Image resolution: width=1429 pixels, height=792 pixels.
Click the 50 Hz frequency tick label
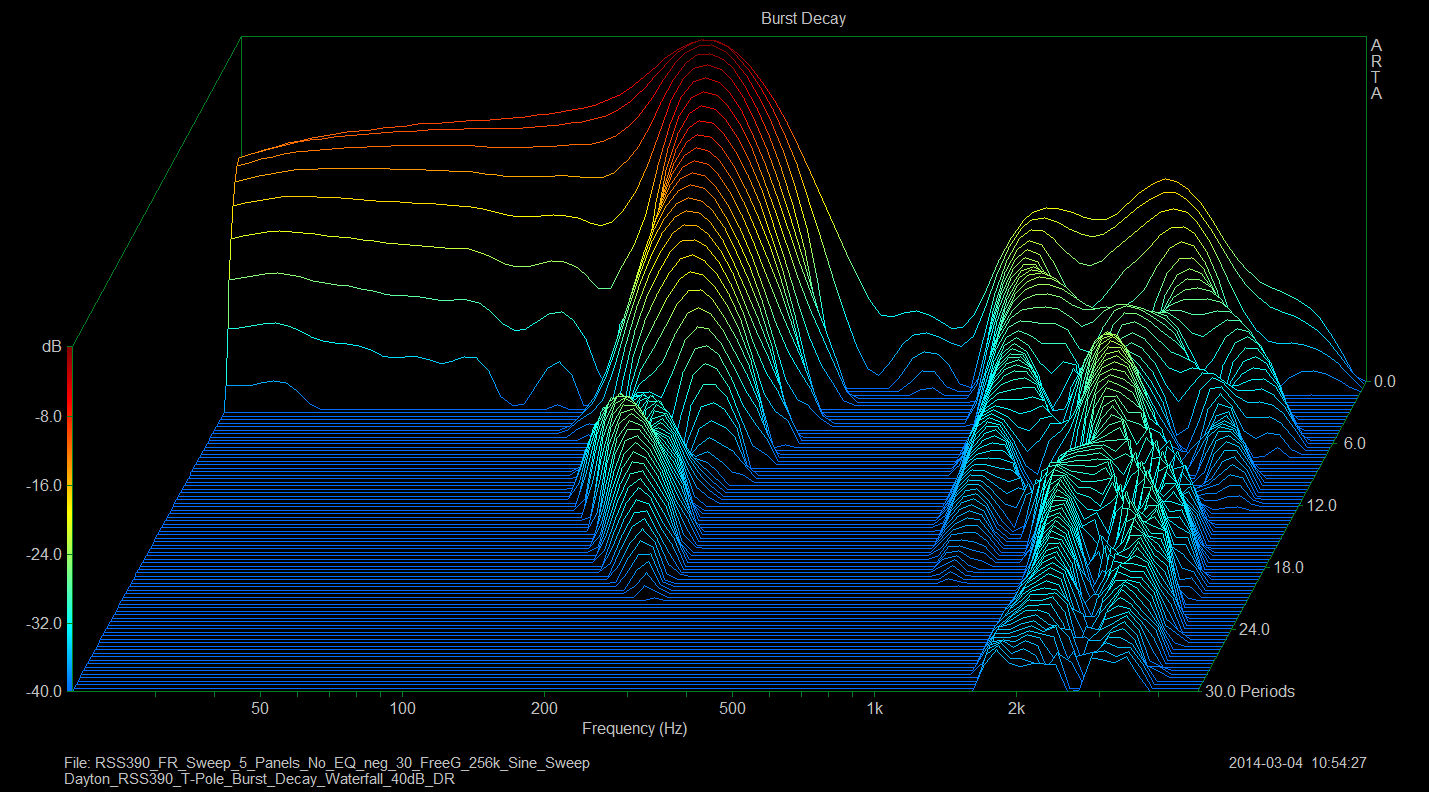click(260, 709)
